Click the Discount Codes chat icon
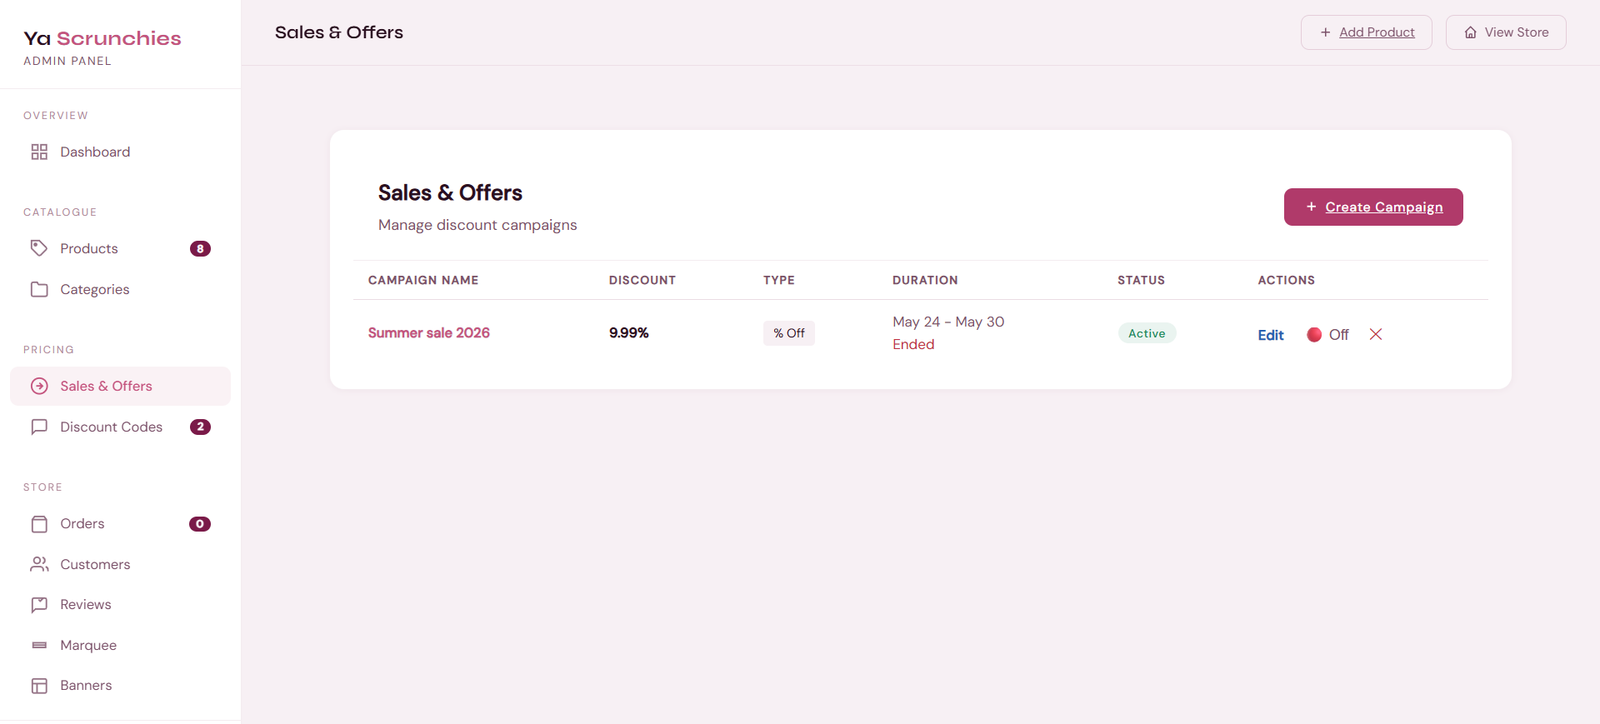The image size is (1600, 724). (39, 427)
